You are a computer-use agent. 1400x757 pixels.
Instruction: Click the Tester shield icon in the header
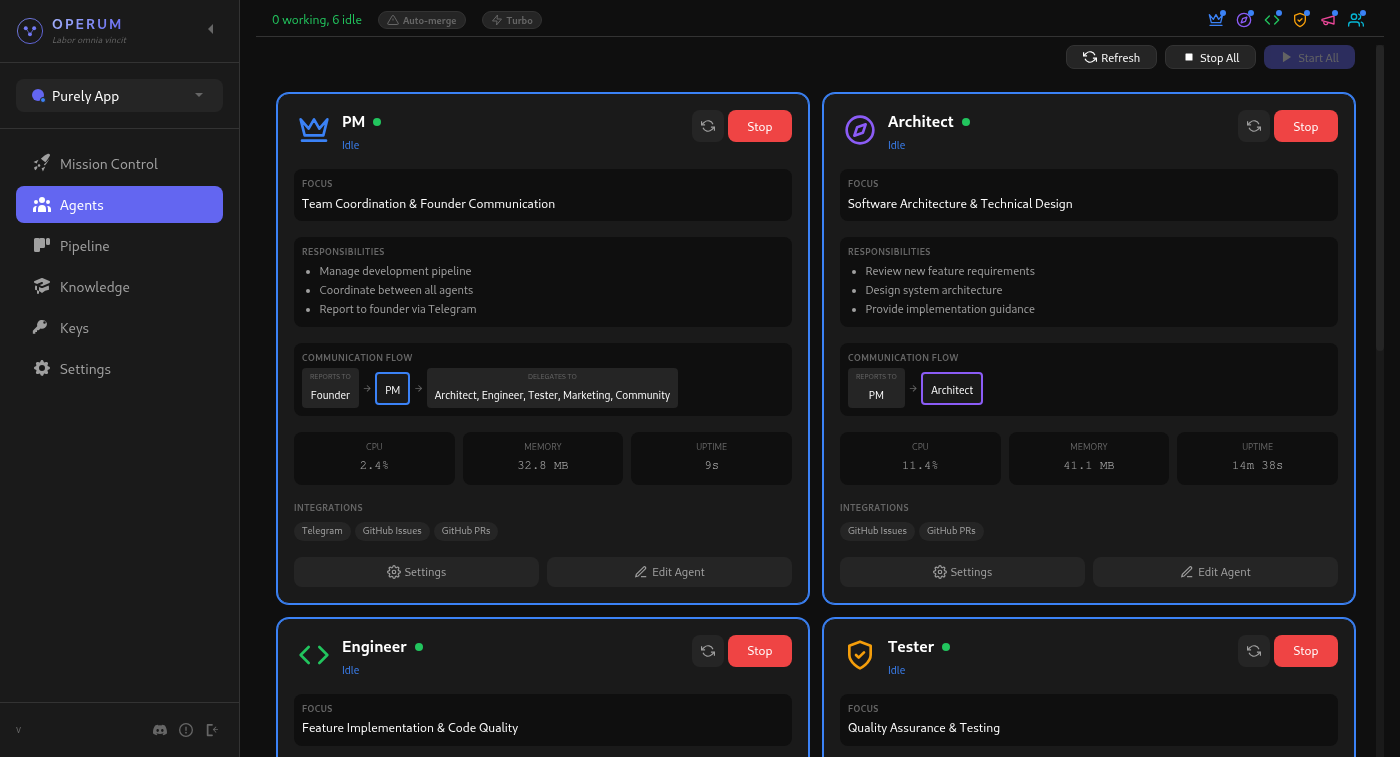(1300, 18)
